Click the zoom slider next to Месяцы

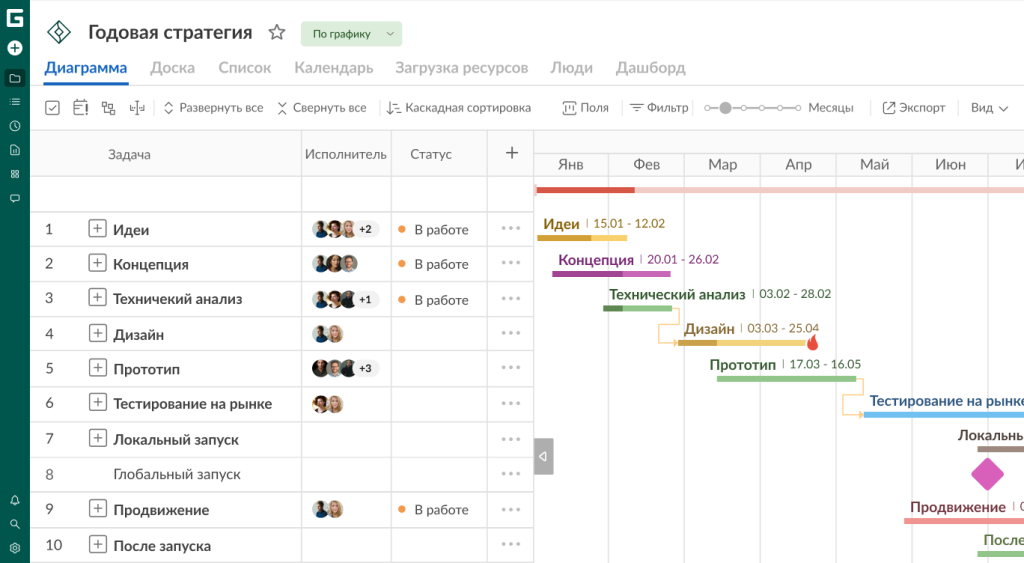click(x=752, y=108)
